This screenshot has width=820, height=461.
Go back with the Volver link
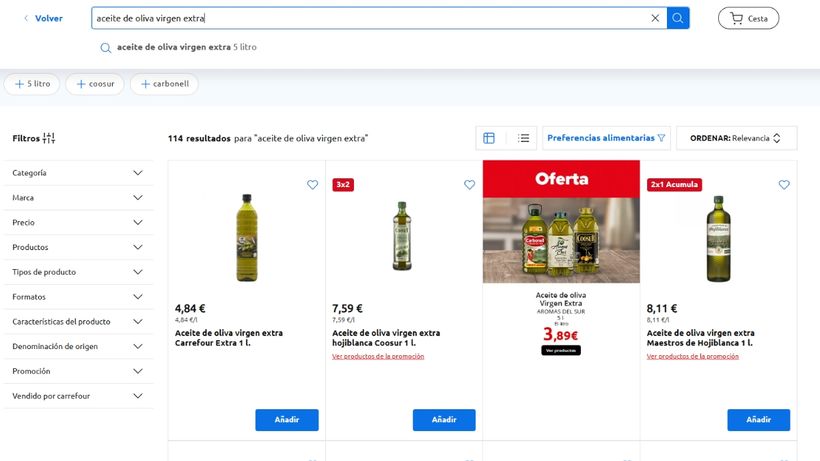coord(43,18)
